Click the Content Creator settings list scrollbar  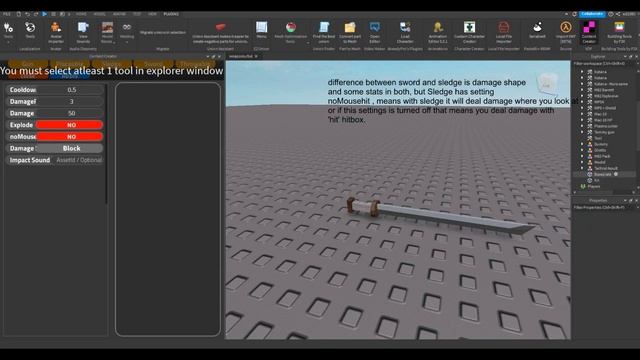pos(107,144)
